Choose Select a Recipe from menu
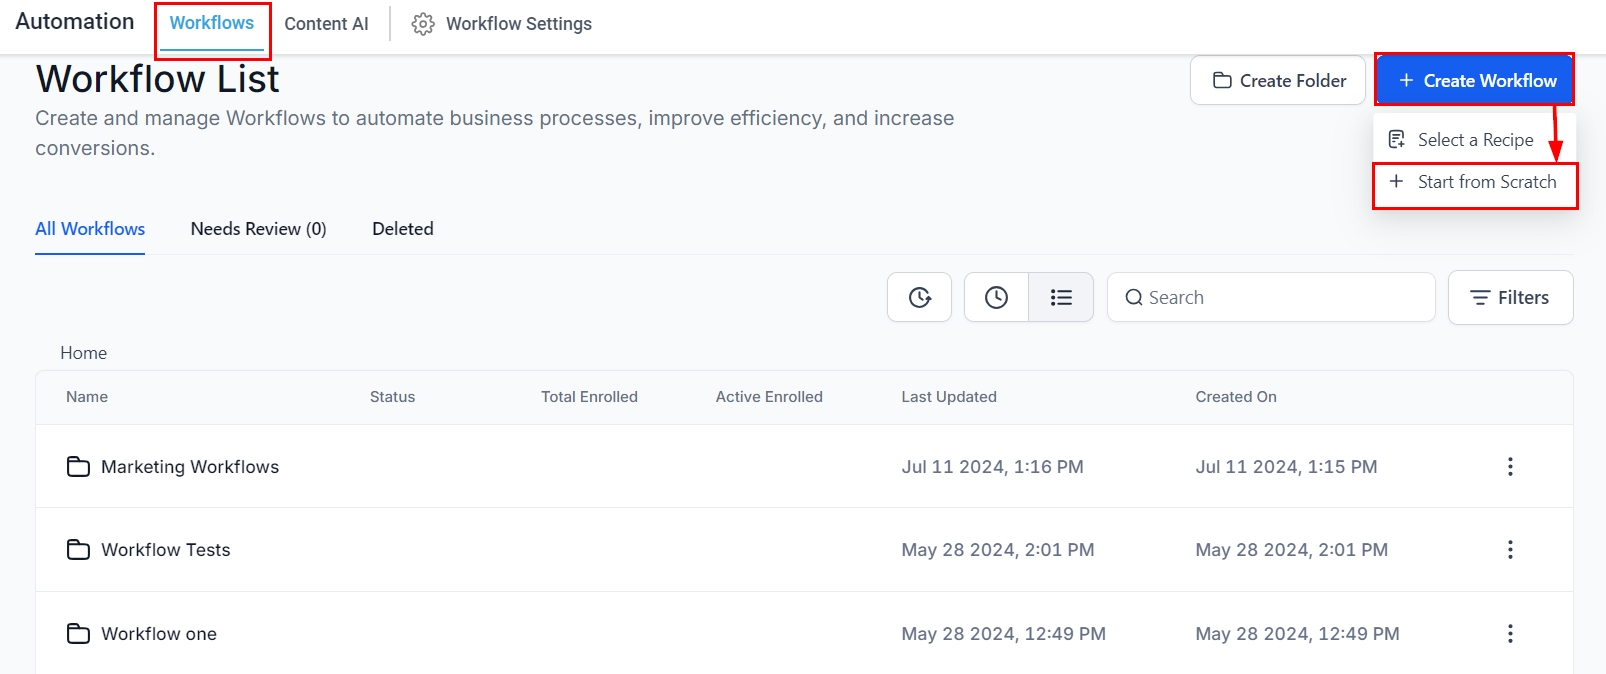 (x=1474, y=140)
